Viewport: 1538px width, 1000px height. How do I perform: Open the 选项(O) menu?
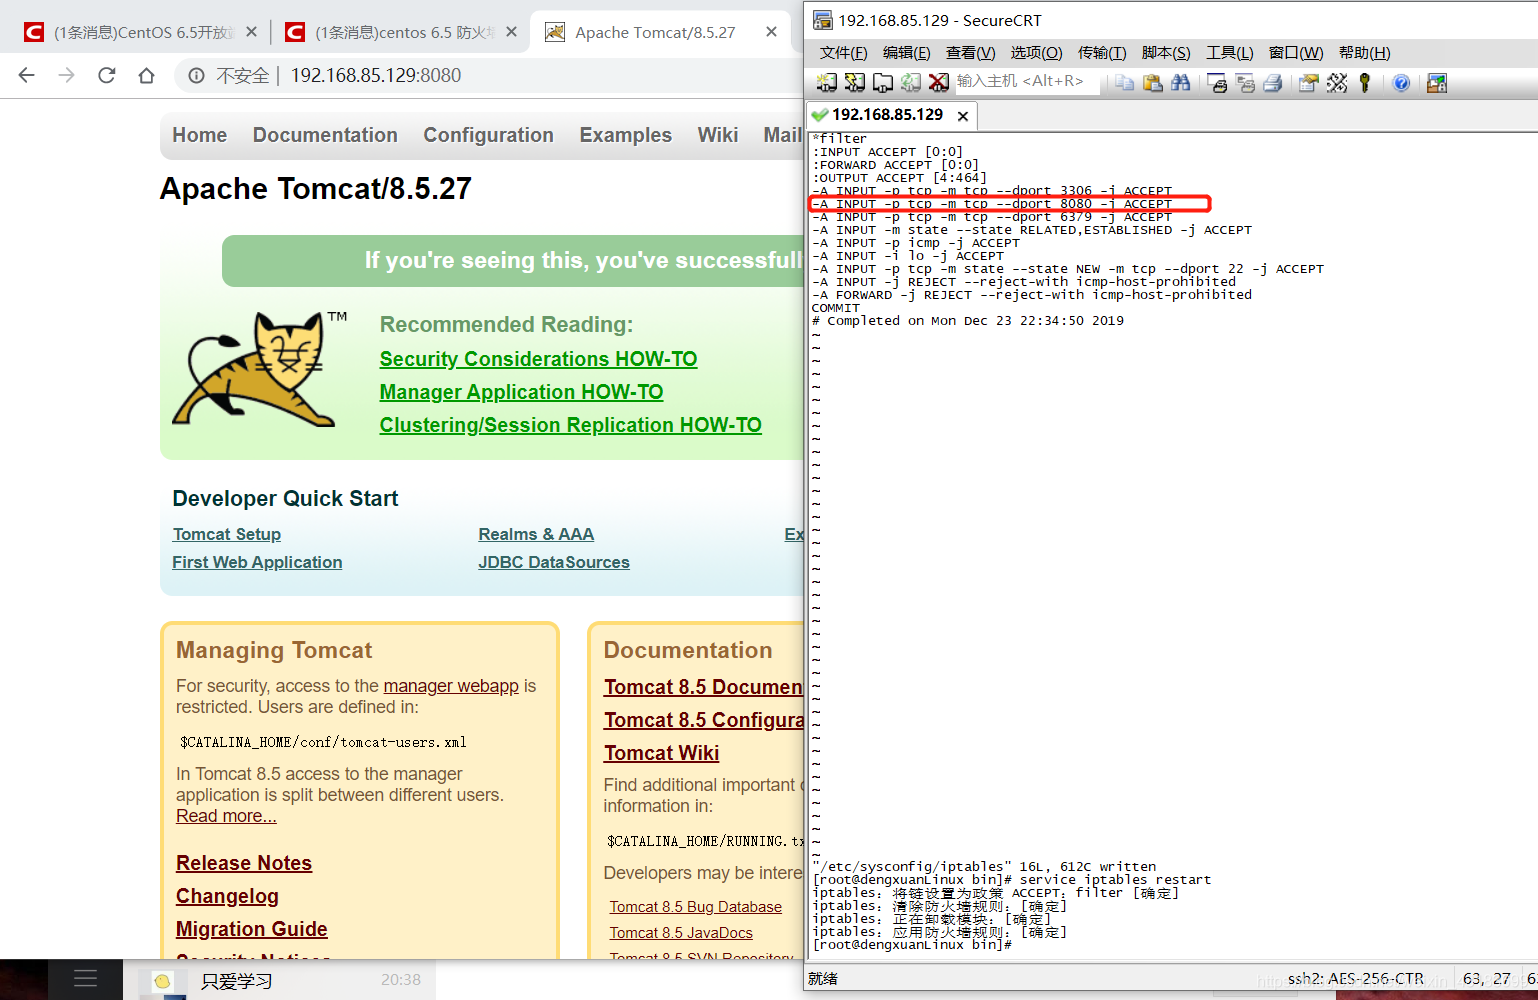coord(1036,53)
